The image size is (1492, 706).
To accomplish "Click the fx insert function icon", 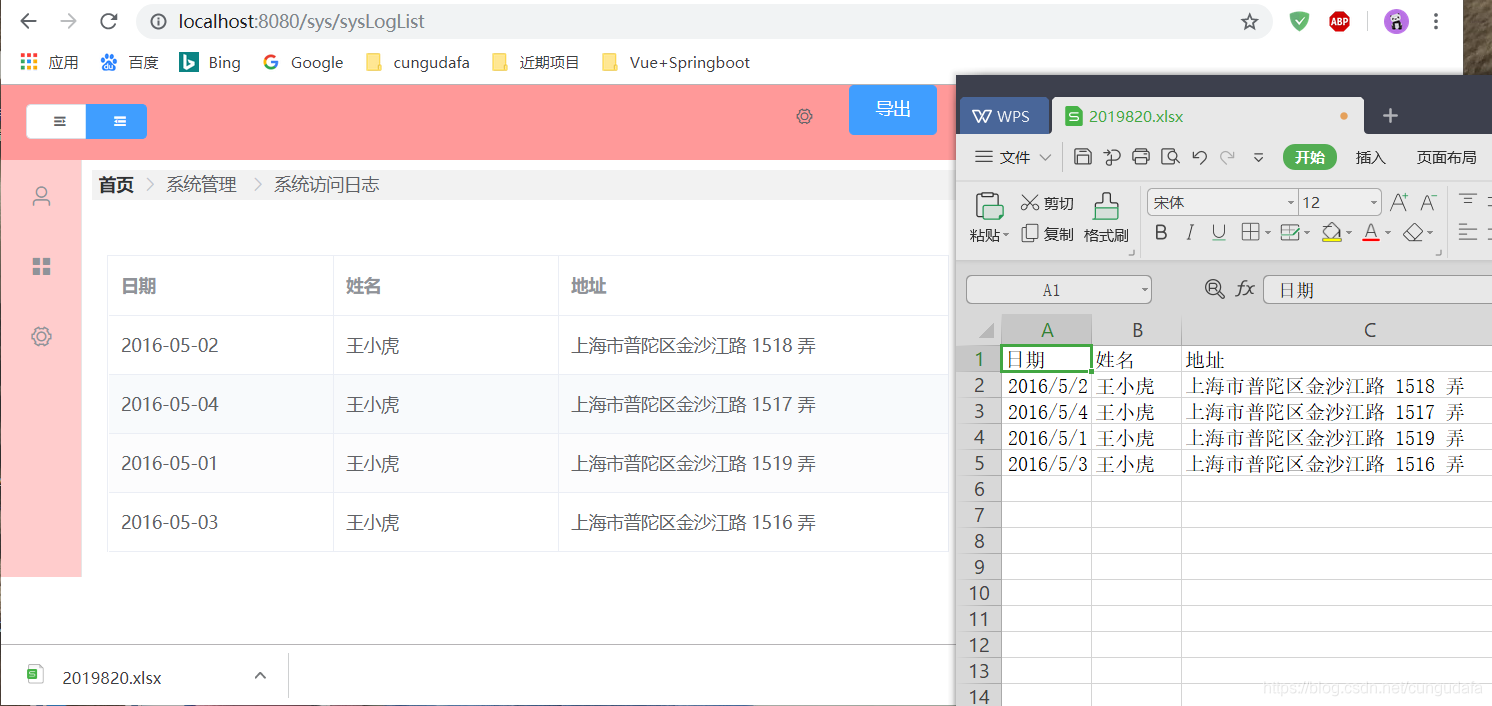I will click(x=1244, y=289).
